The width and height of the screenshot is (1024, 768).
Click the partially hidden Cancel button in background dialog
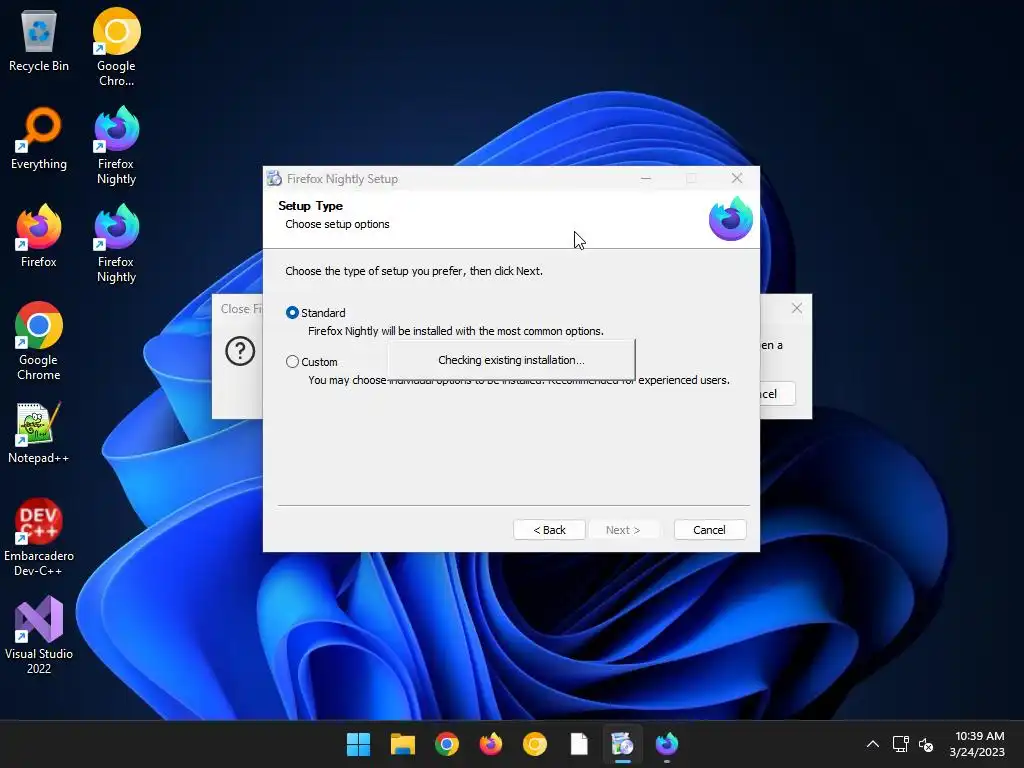pyautogui.click(x=777, y=394)
